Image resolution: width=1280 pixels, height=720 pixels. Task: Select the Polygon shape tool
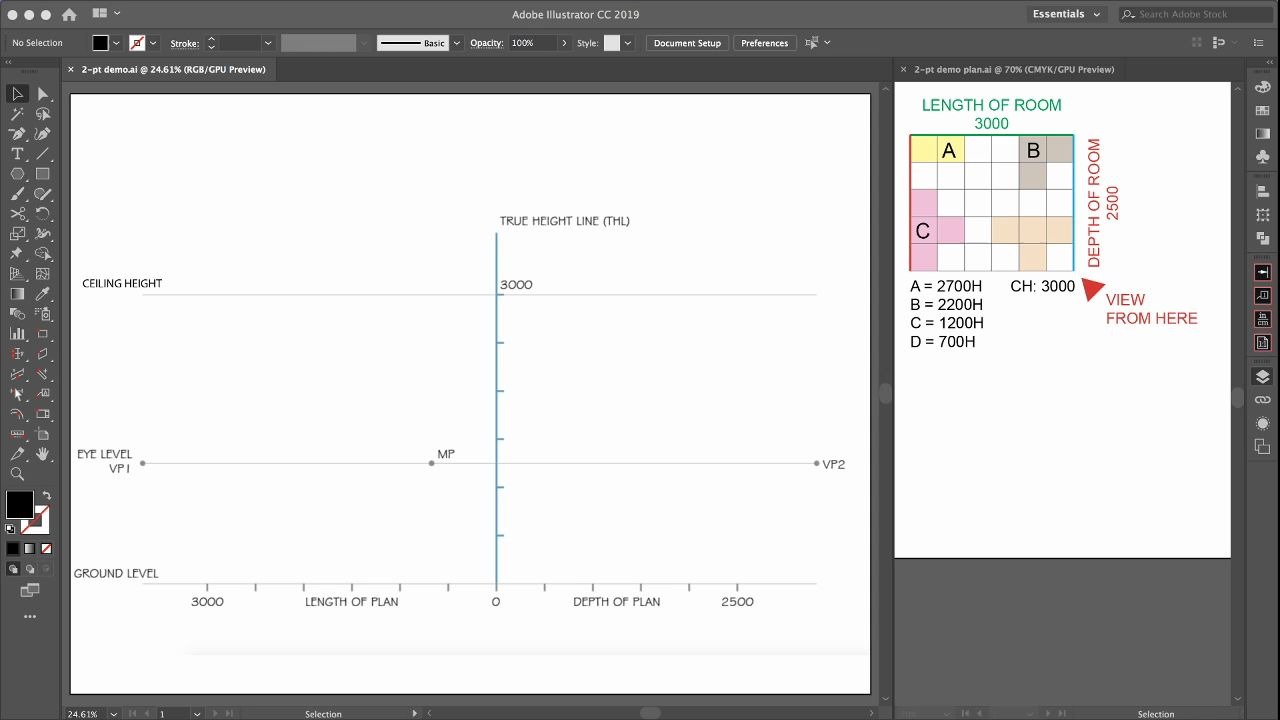tap(17, 174)
